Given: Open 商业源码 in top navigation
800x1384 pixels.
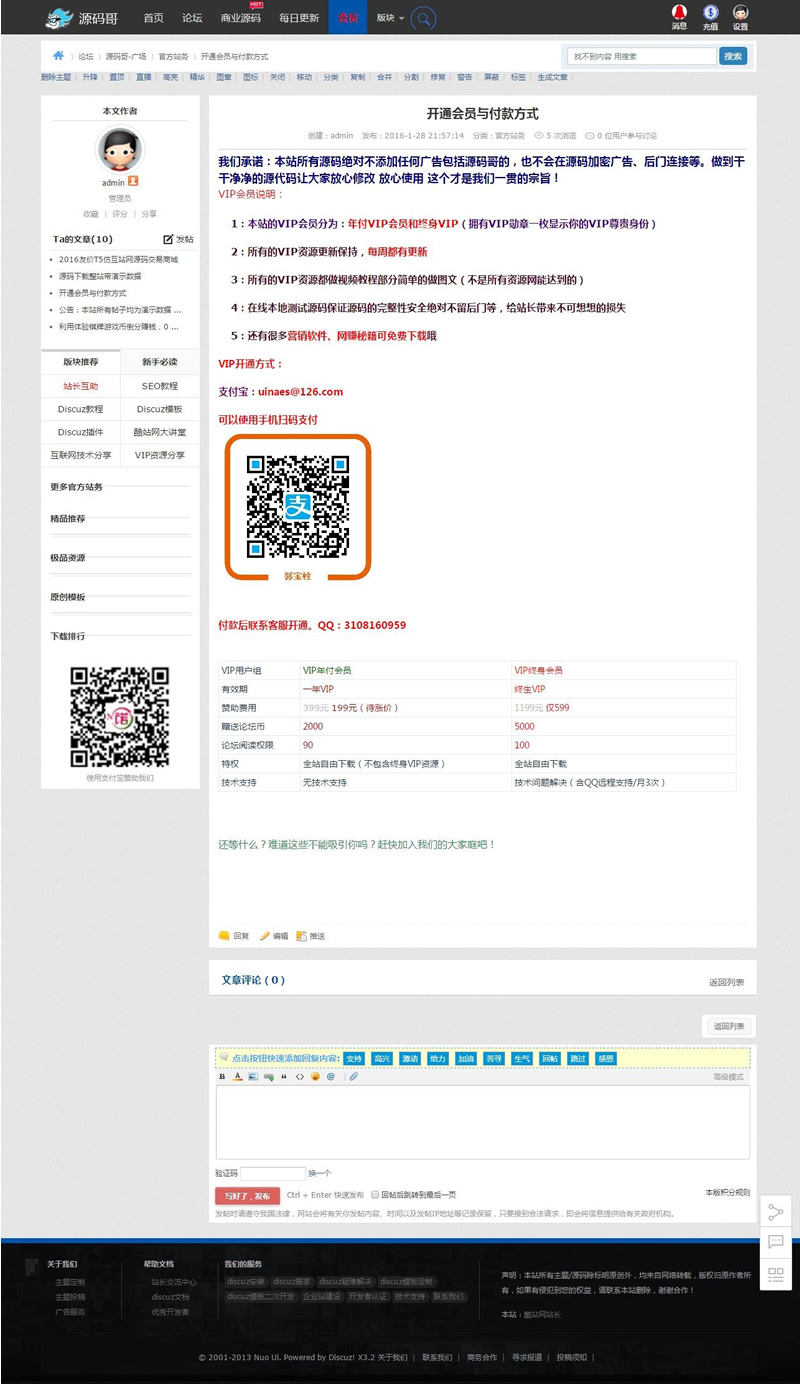Looking at the screenshot, I should click(240, 18).
